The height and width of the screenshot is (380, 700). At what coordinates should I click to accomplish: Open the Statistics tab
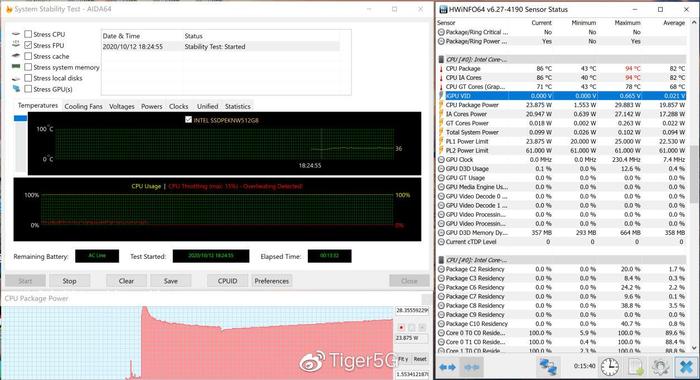point(238,106)
